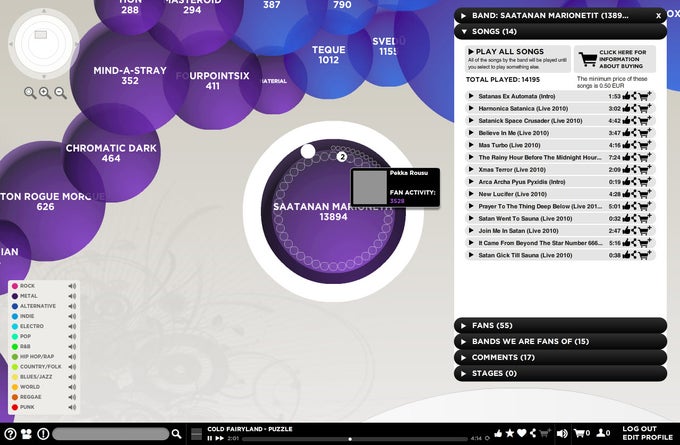Add Satan Gick Till Sauna to cart
The width and height of the screenshot is (680, 445).
click(645, 255)
